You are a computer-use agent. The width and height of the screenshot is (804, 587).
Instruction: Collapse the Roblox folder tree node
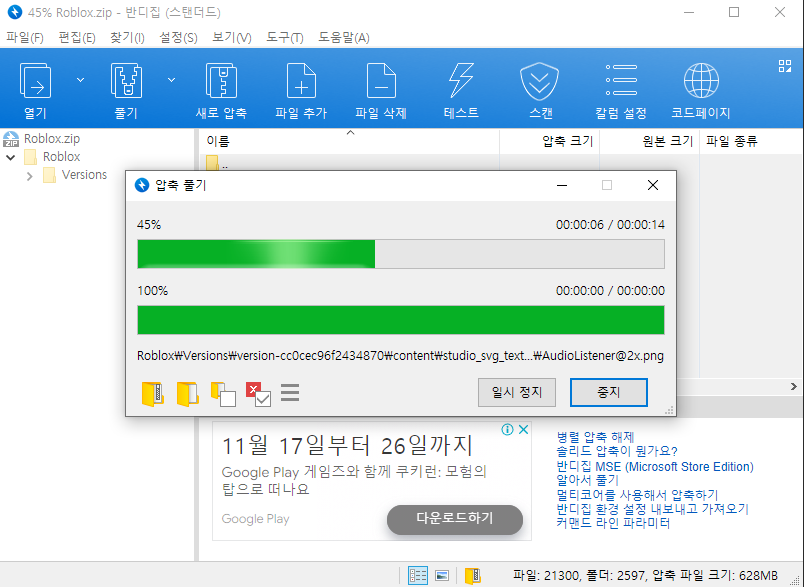(x=10, y=157)
